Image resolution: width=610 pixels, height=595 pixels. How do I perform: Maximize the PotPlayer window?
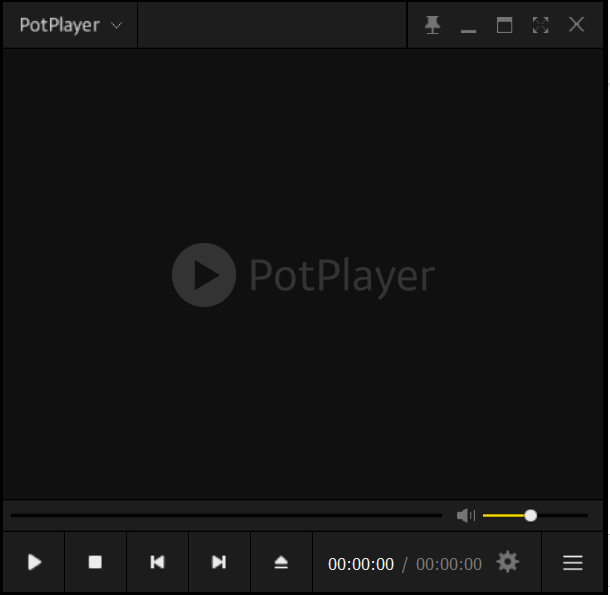point(505,25)
